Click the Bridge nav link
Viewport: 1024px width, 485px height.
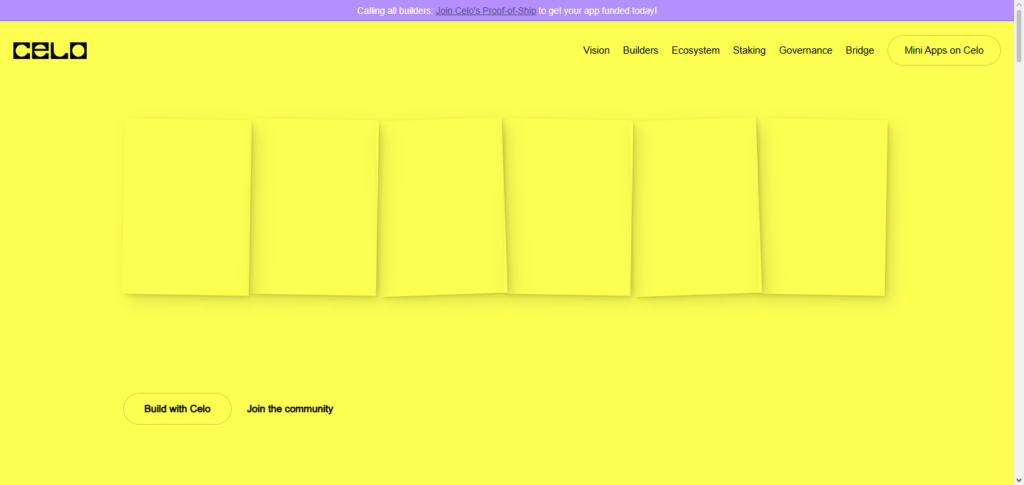[x=859, y=50]
